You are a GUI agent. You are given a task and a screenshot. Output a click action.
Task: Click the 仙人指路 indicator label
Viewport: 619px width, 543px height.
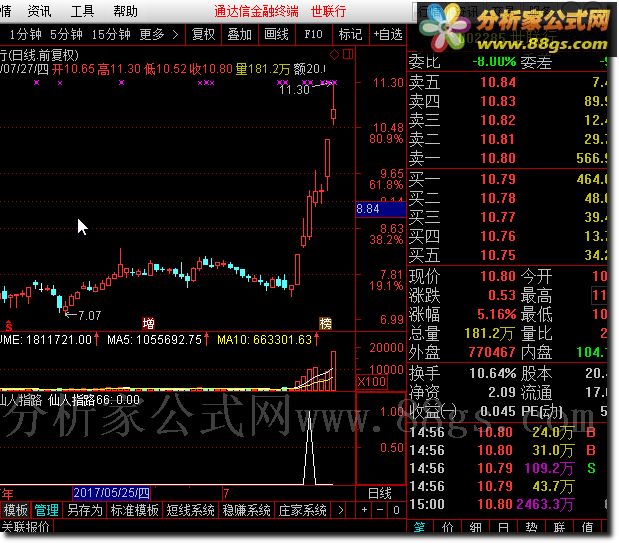[21, 400]
